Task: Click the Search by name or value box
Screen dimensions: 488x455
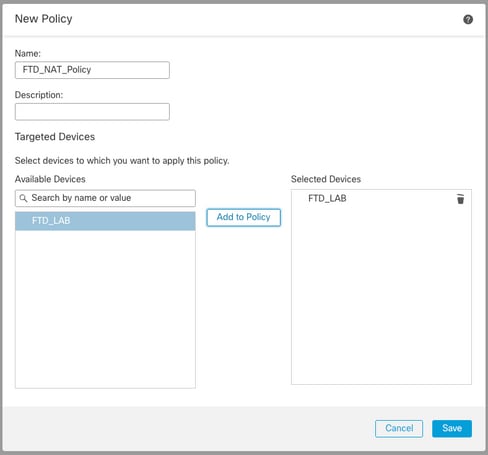Action: coord(105,198)
